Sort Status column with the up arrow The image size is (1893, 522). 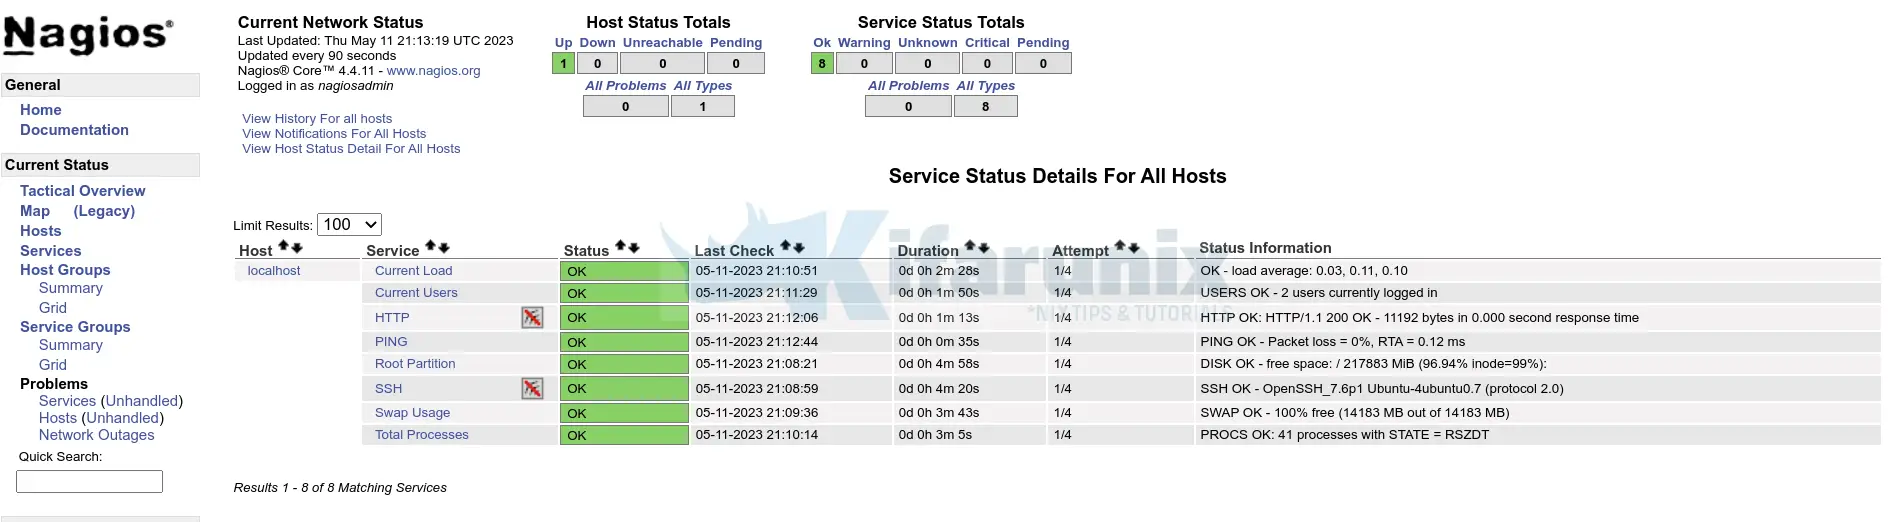620,246
